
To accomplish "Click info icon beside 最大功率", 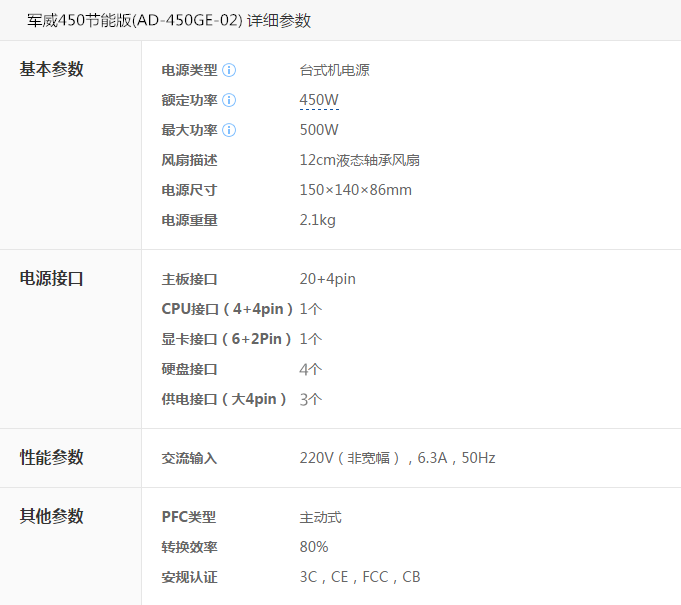I will 229,130.
